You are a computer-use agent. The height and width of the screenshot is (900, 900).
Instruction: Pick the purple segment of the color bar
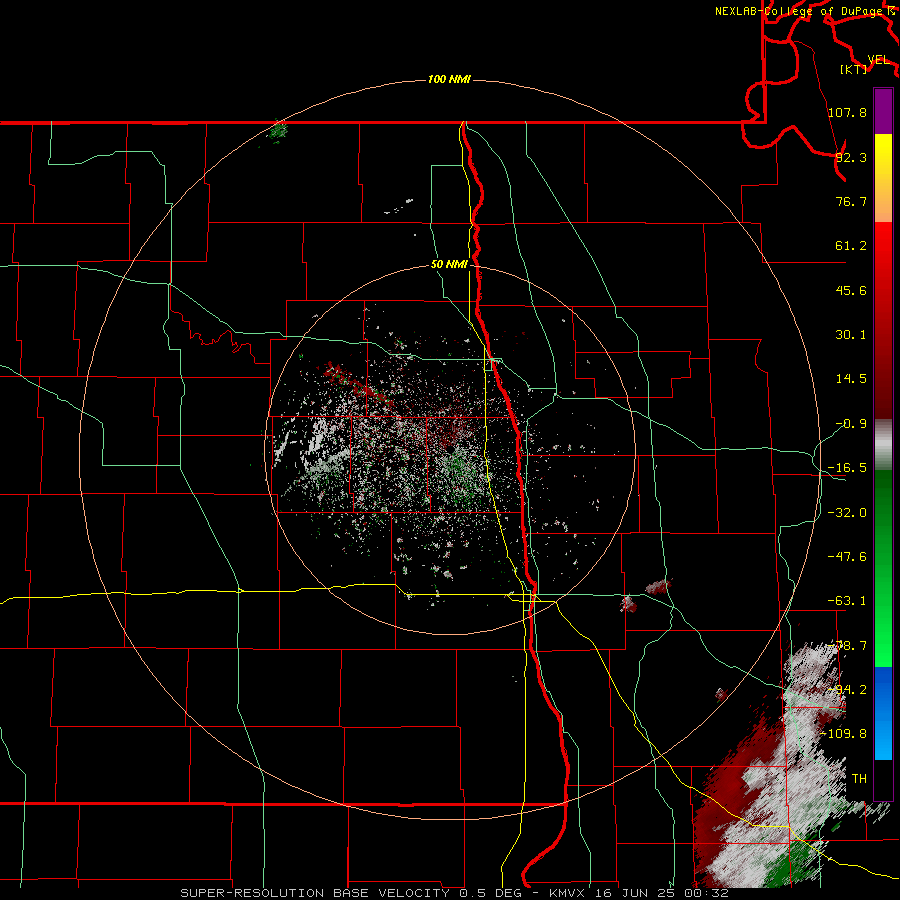point(883,111)
